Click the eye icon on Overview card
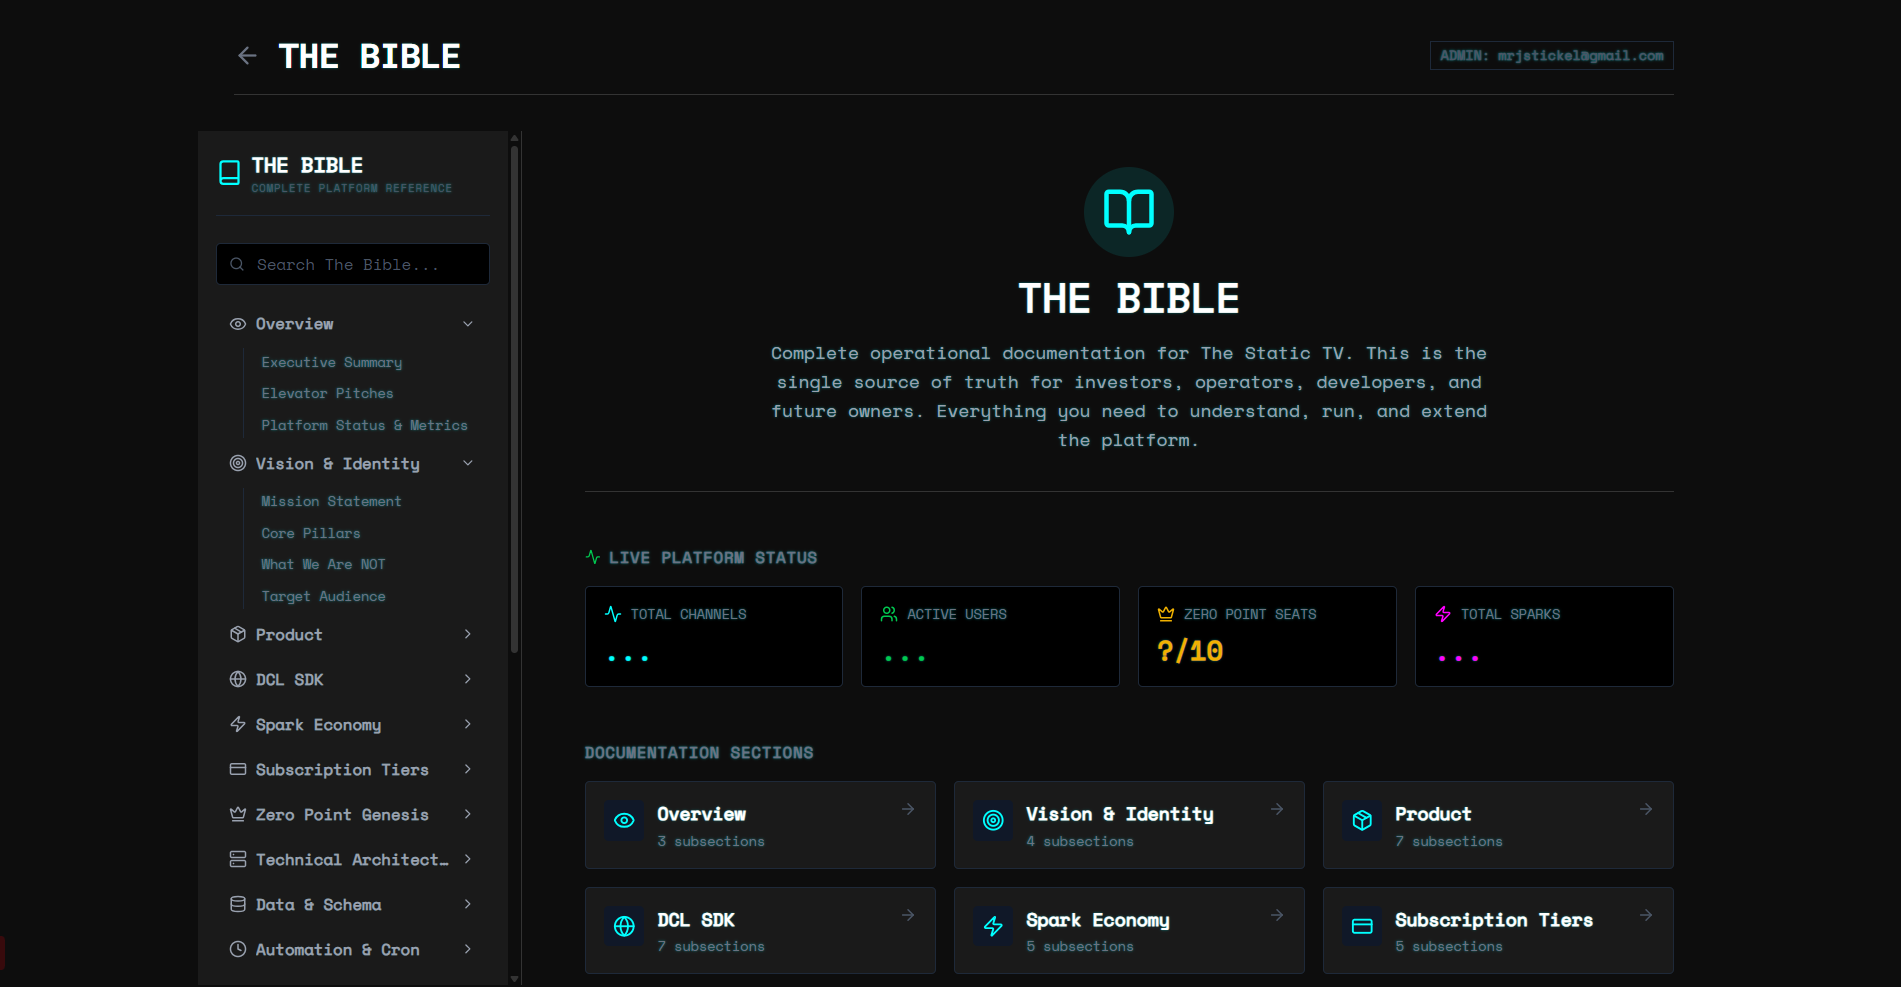 624,821
